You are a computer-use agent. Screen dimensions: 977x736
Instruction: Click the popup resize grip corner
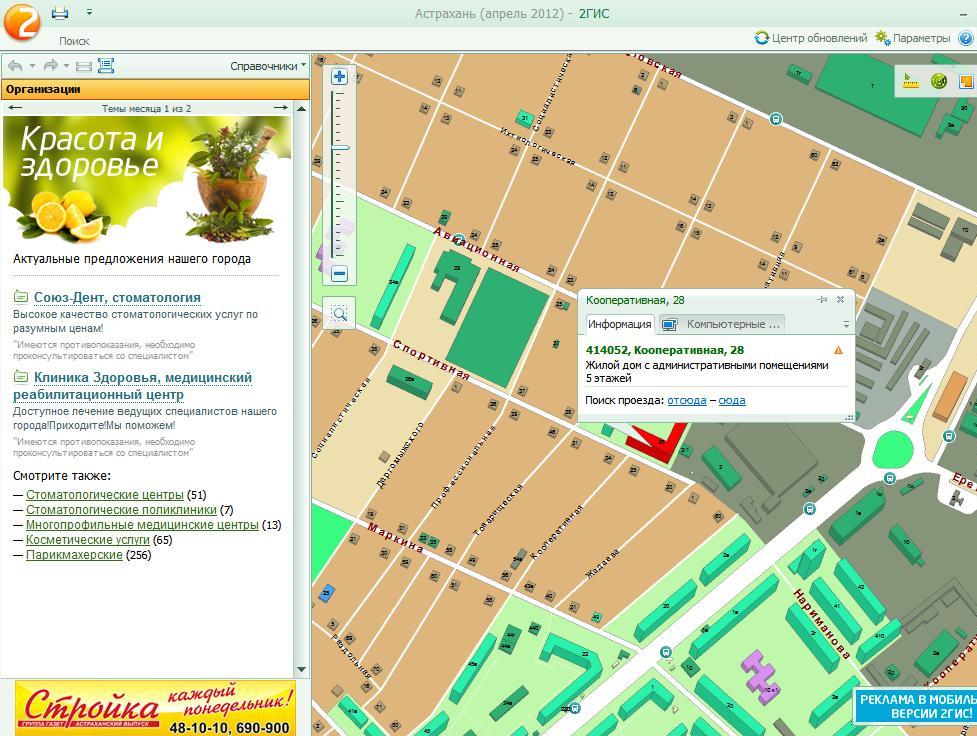(848, 417)
